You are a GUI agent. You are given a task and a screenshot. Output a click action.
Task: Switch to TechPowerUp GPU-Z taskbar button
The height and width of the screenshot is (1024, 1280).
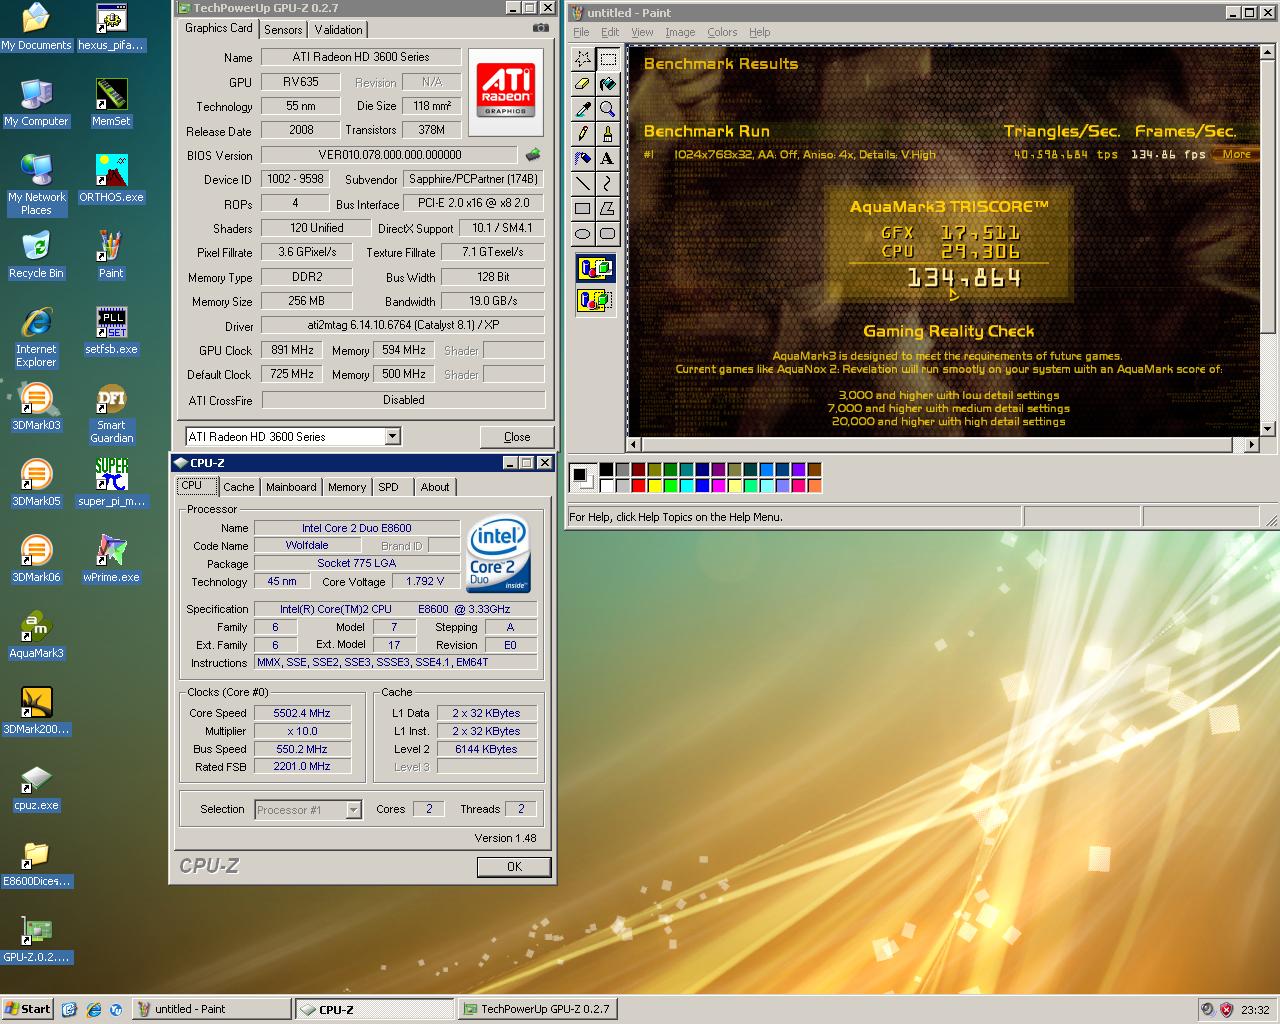pyautogui.click(x=536, y=1009)
